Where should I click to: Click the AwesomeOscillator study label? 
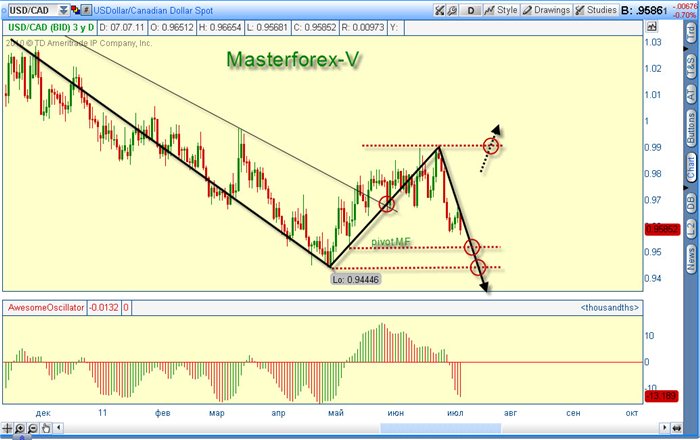46,307
